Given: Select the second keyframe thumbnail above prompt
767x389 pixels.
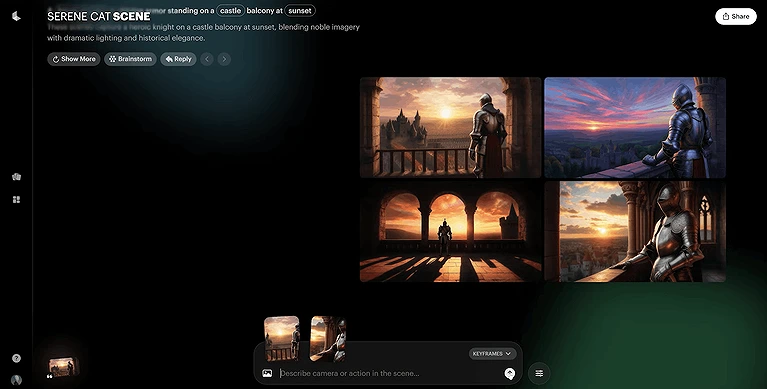Looking at the screenshot, I should click(x=328, y=339).
